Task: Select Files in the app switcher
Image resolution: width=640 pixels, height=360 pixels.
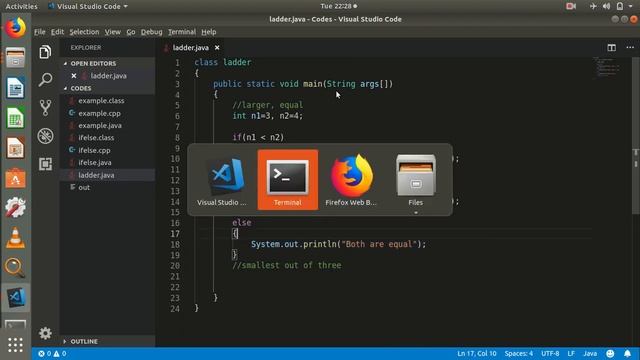Action: pyautogui.click(x=416, y=180)
